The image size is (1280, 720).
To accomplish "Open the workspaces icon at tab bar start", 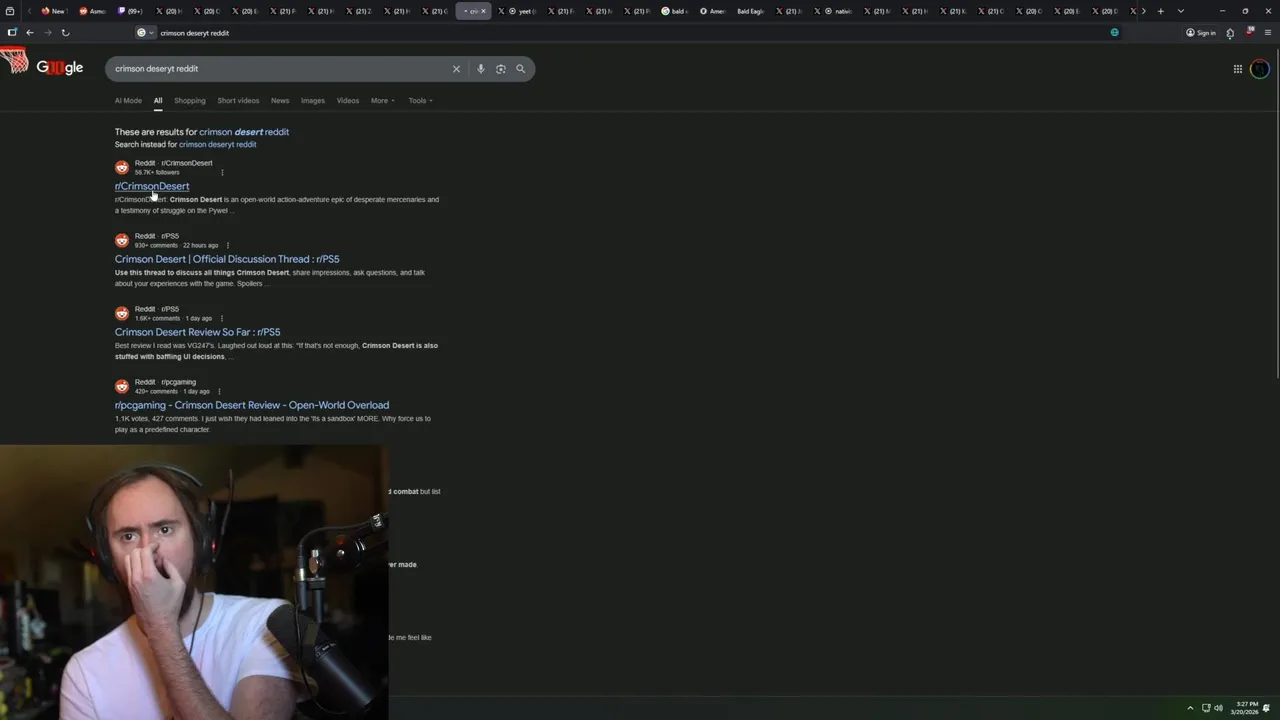I will click(10, 11).
